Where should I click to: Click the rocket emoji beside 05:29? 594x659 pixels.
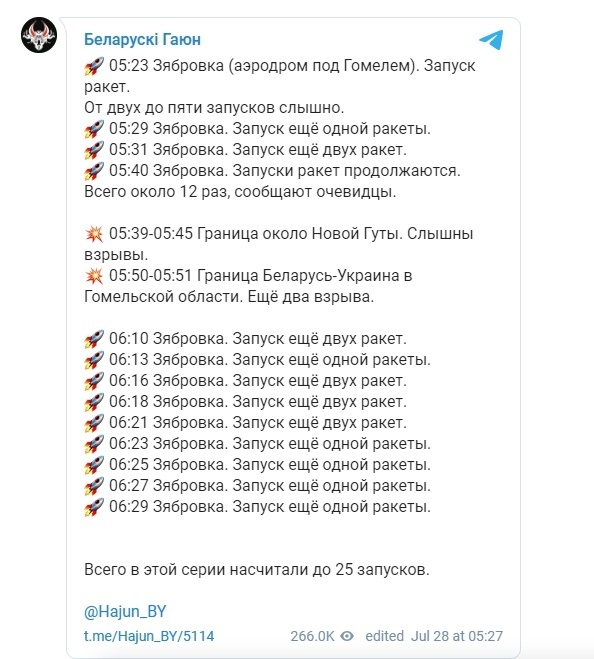[94, 129]
